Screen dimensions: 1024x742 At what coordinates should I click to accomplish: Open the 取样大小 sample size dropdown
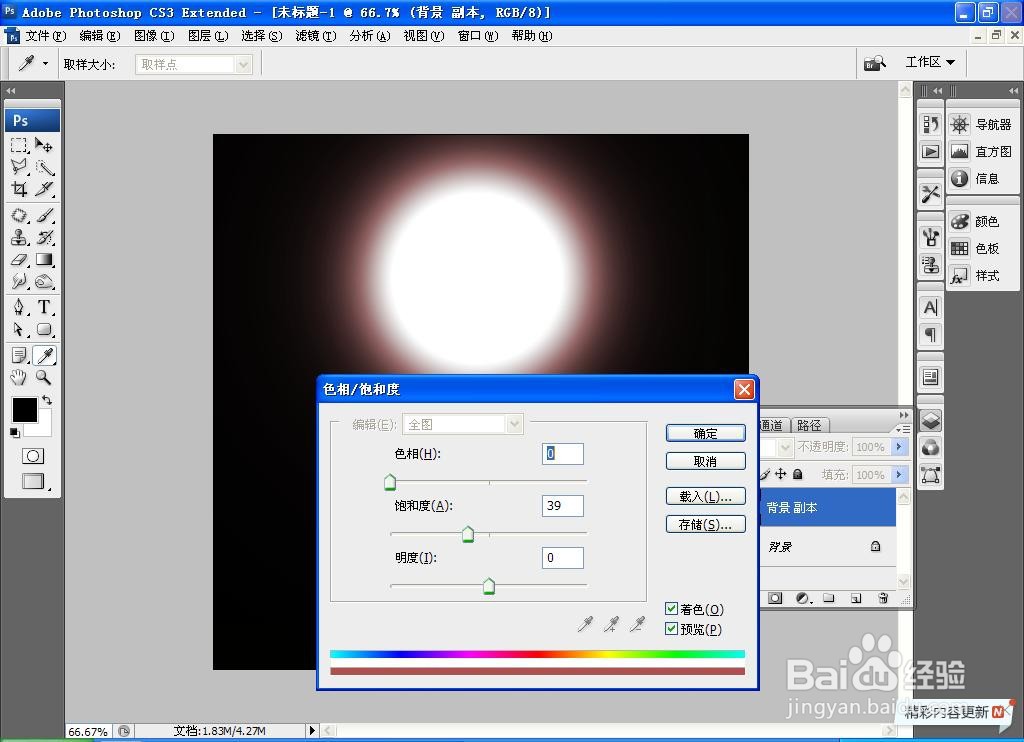coord(243,62)
